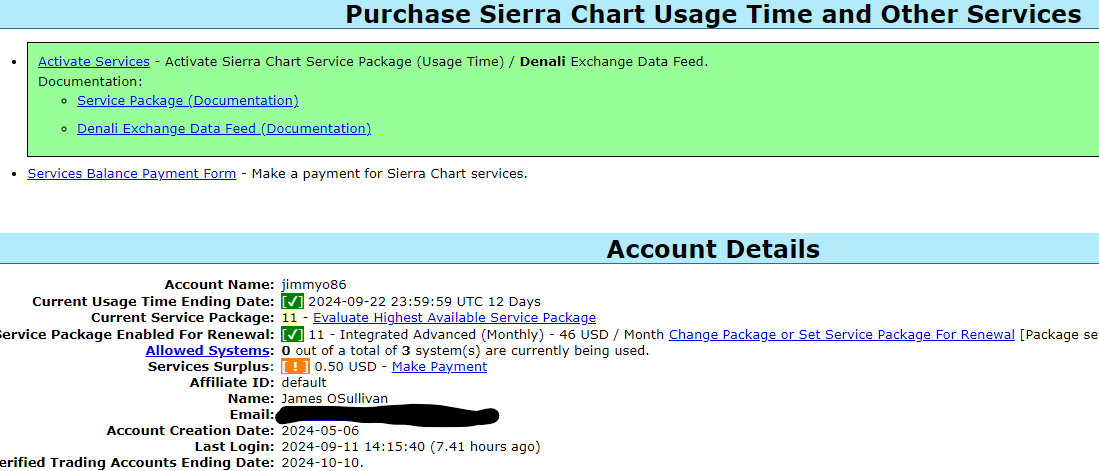
Task: Click the green checkmark beside usage ending date
Action: pyautogui.click(x=292, y=301)
